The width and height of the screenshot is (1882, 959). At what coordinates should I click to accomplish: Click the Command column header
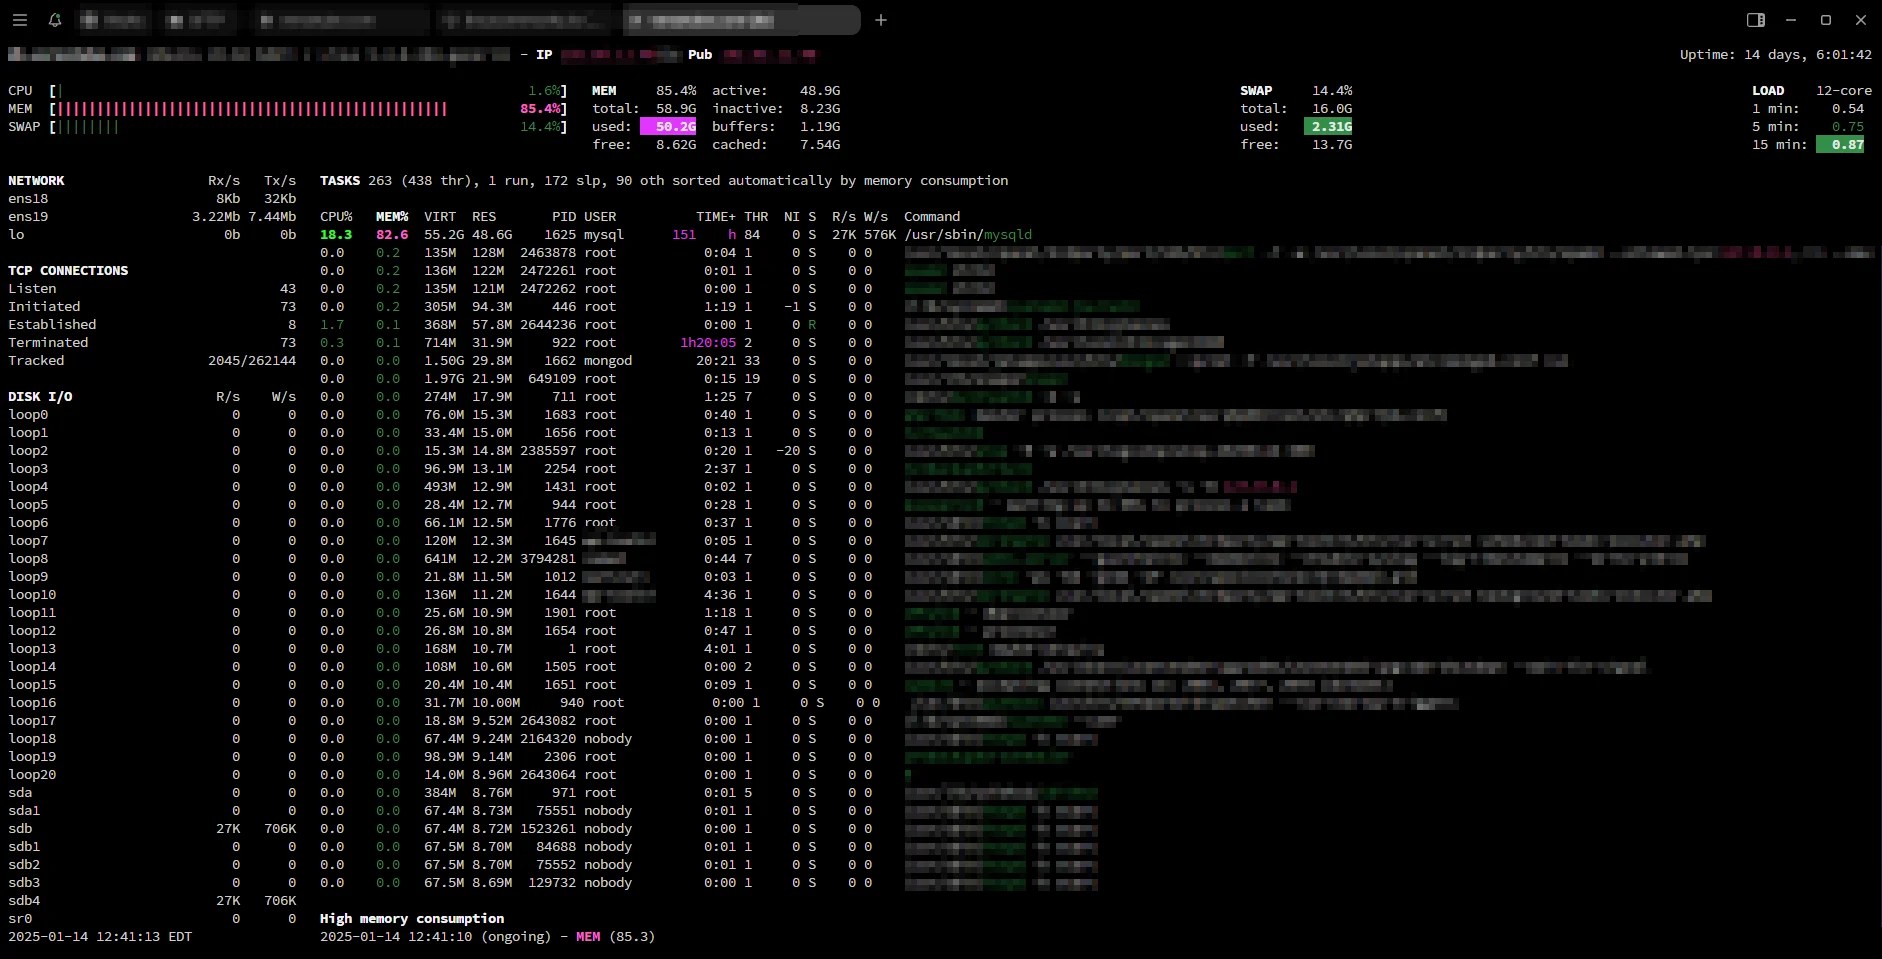click(x=932, y=217)
